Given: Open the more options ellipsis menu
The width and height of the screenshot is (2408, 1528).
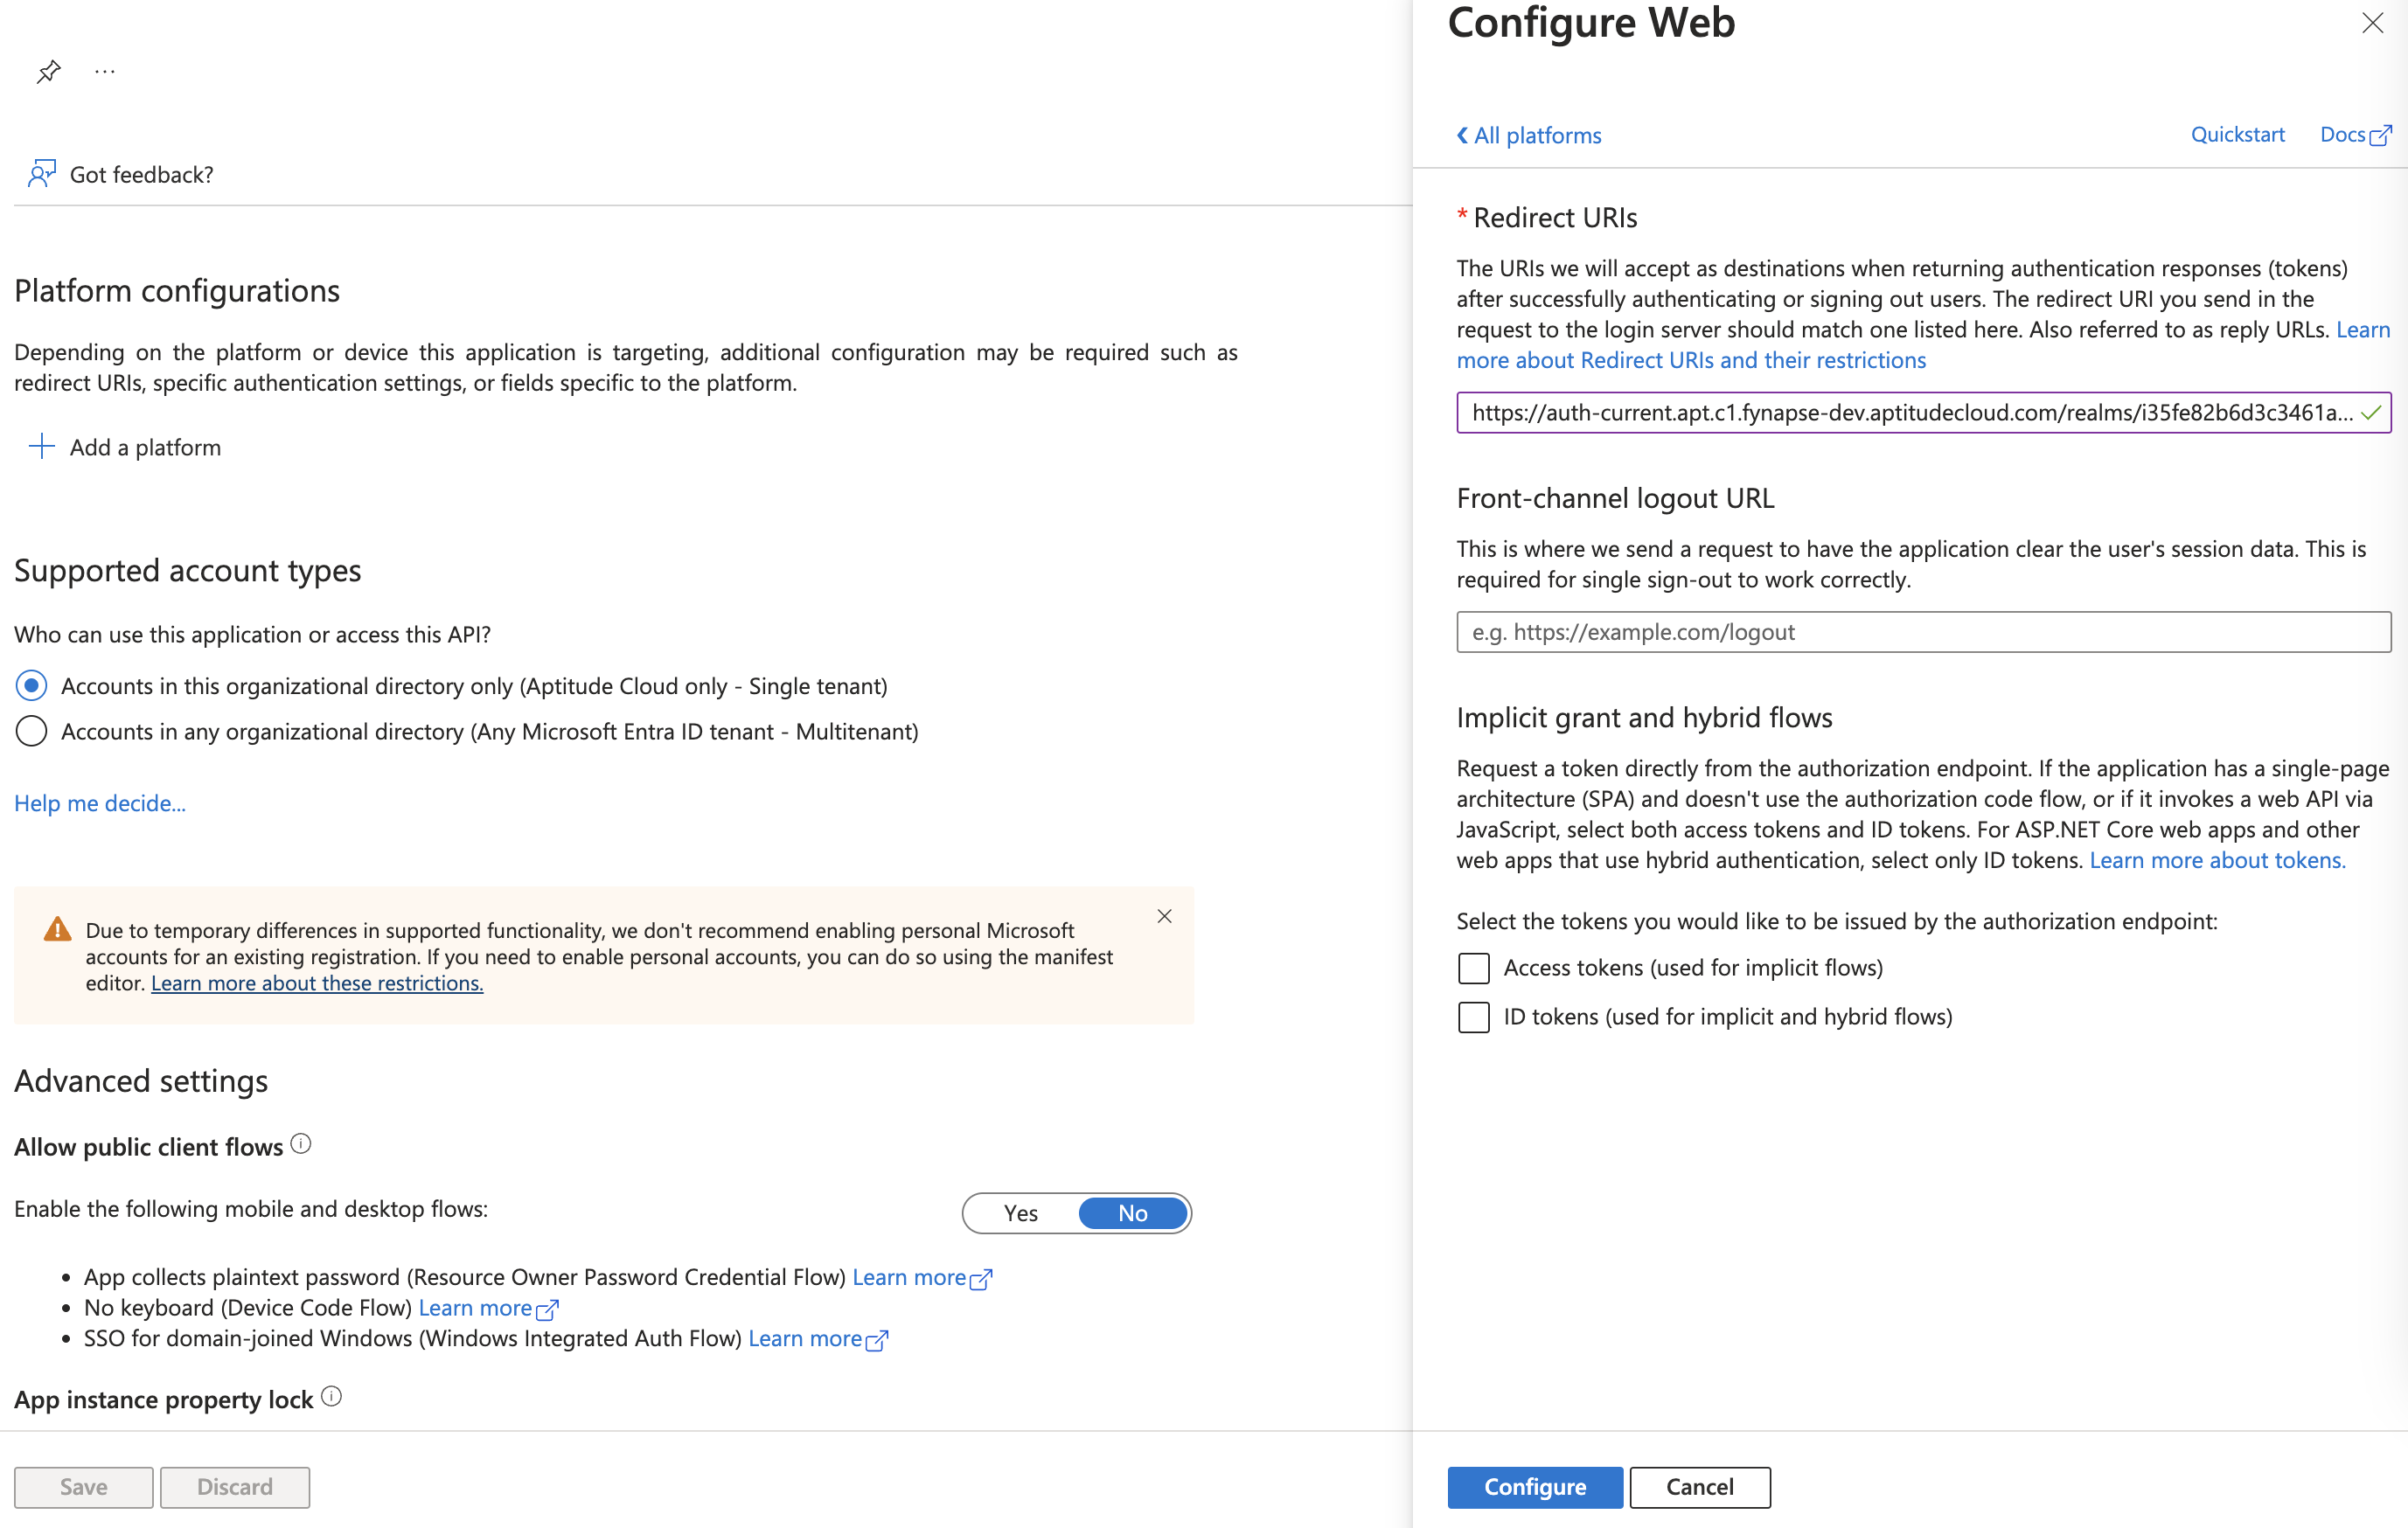Looking at the screenshot, I should click(105, 72).
